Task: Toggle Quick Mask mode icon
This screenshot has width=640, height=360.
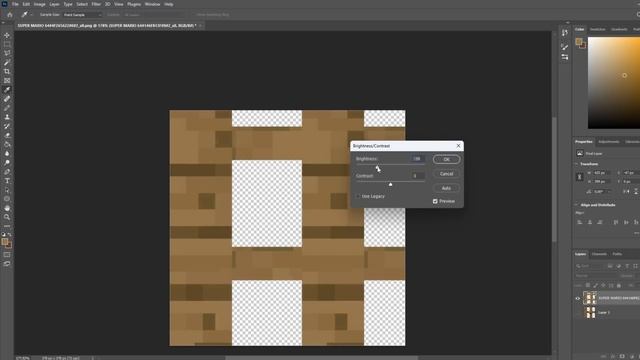Action: click(x=7, y=255)
